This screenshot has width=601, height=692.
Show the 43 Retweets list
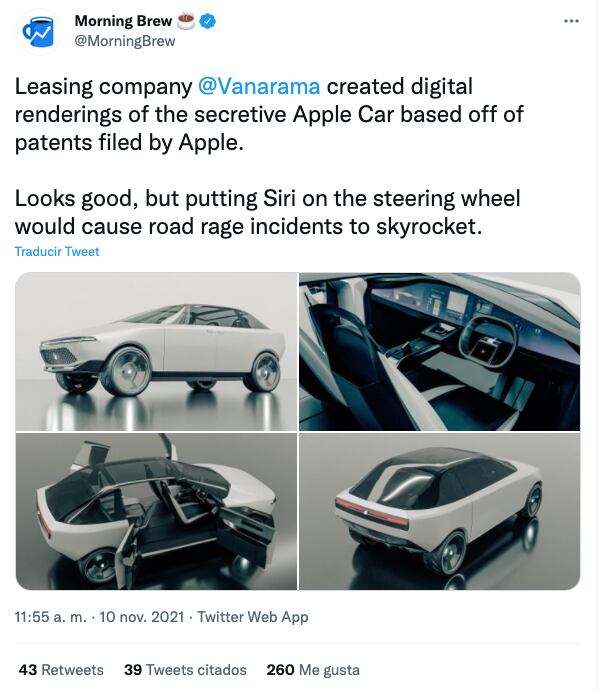tap(61, 670)
